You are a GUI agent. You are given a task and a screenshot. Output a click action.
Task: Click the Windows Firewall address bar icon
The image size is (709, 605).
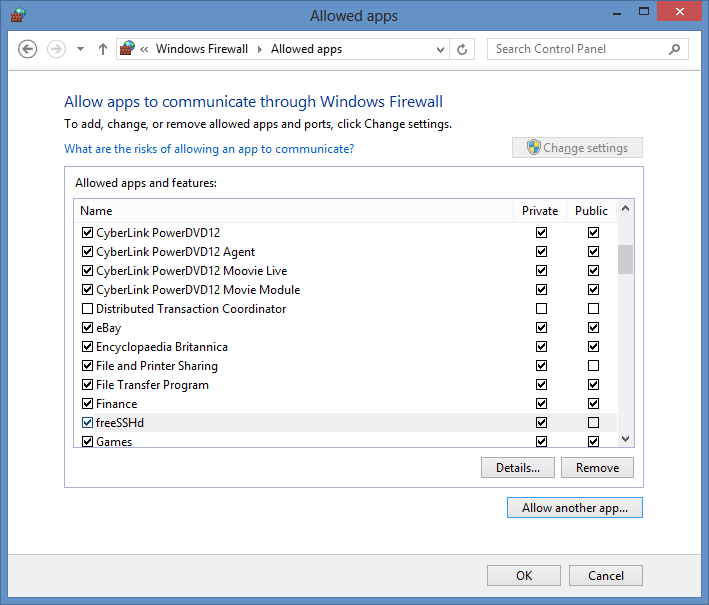(127, 48)
